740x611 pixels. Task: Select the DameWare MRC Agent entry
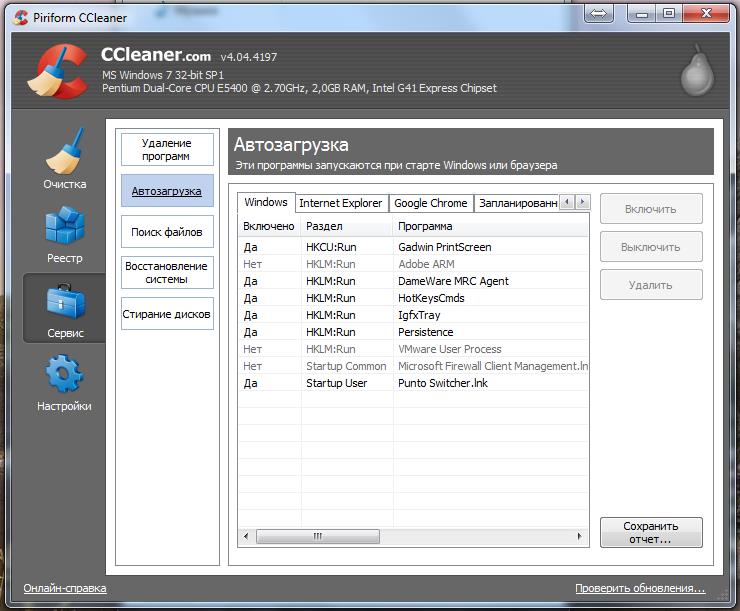pos(413,281)
